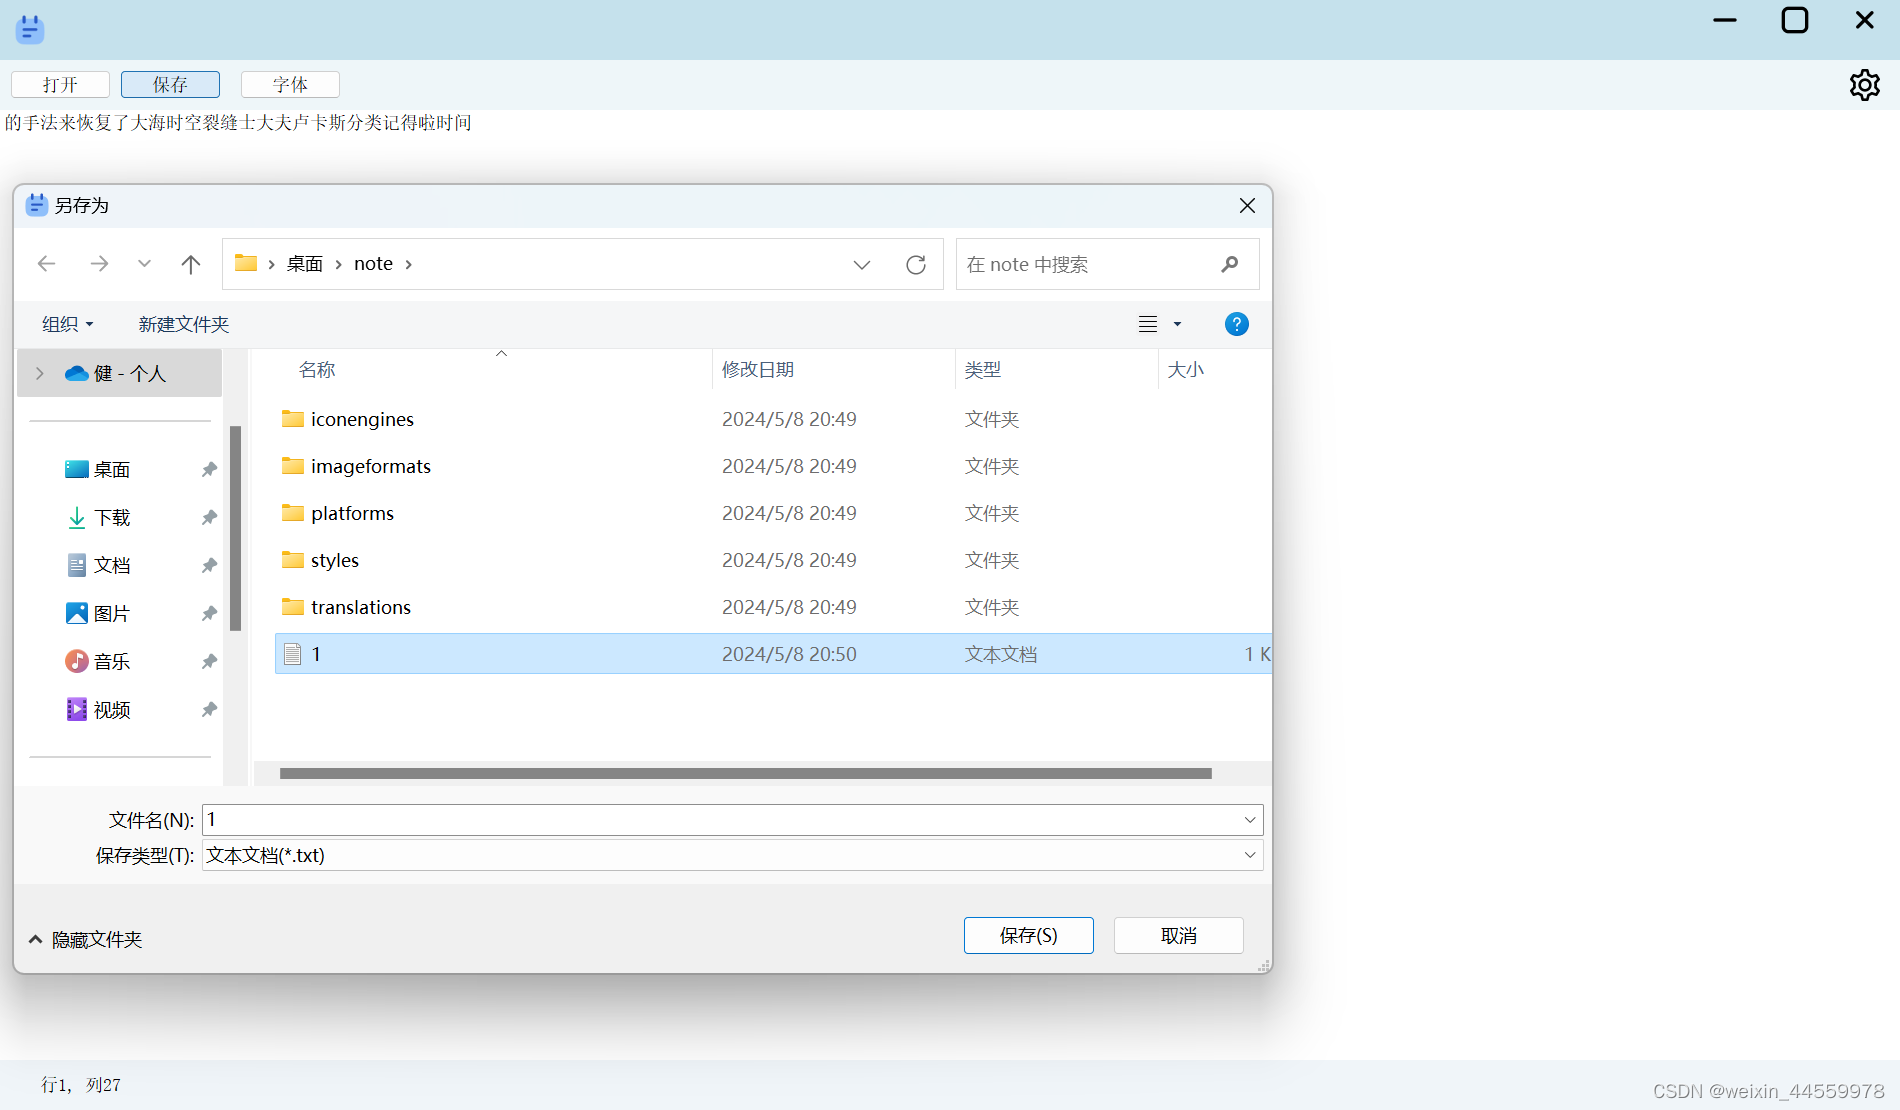Click the search magnifier in note search box
This screenshot has width=1900, height=1110.
point(1229,264)
